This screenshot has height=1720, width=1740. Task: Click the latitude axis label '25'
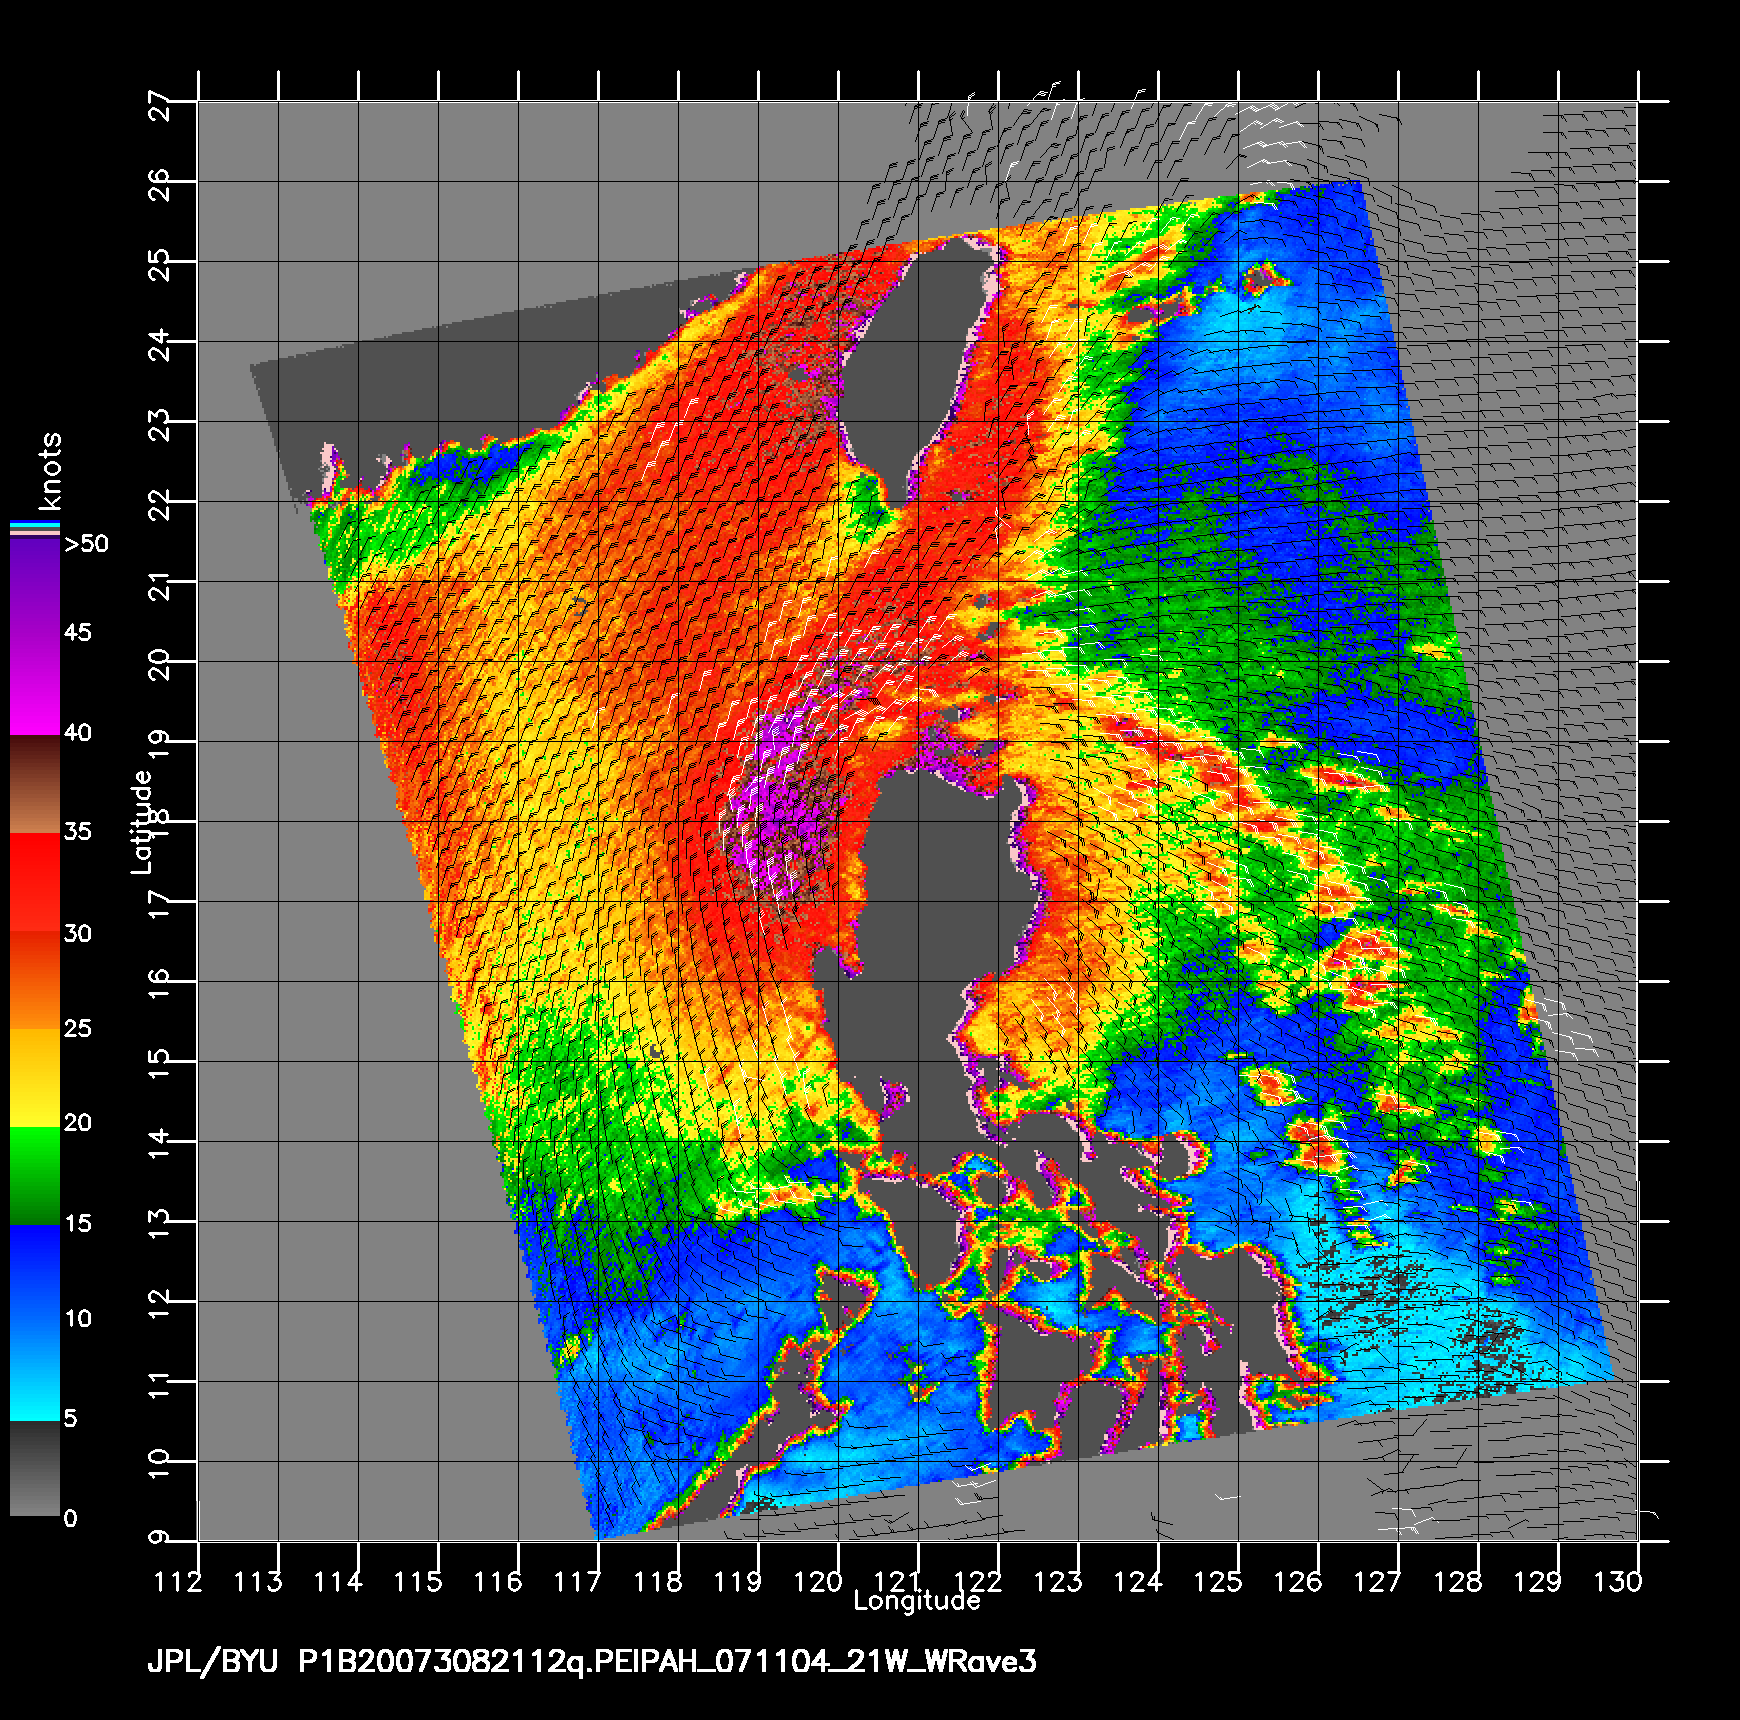(x=160, y=265)
